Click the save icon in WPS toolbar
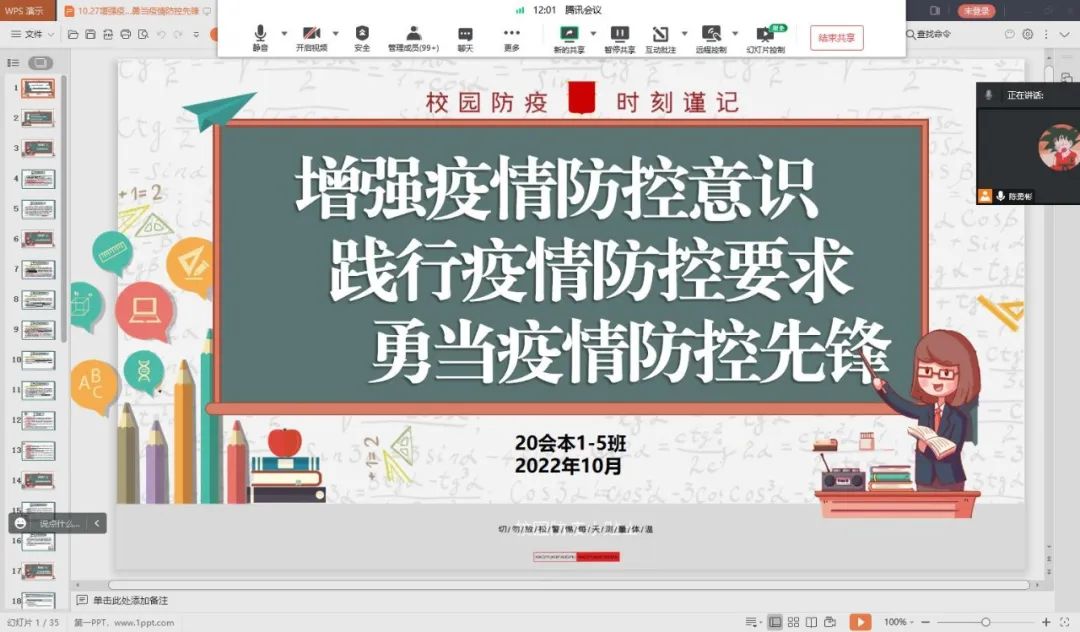 click(91, 34)
